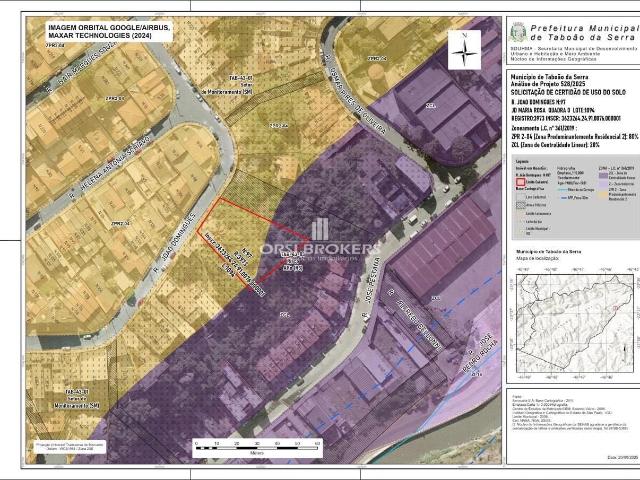Click the dark blue dashed APP line symbol in legend
This screenshot has height=480, width=640.
(x=562, y=197)
